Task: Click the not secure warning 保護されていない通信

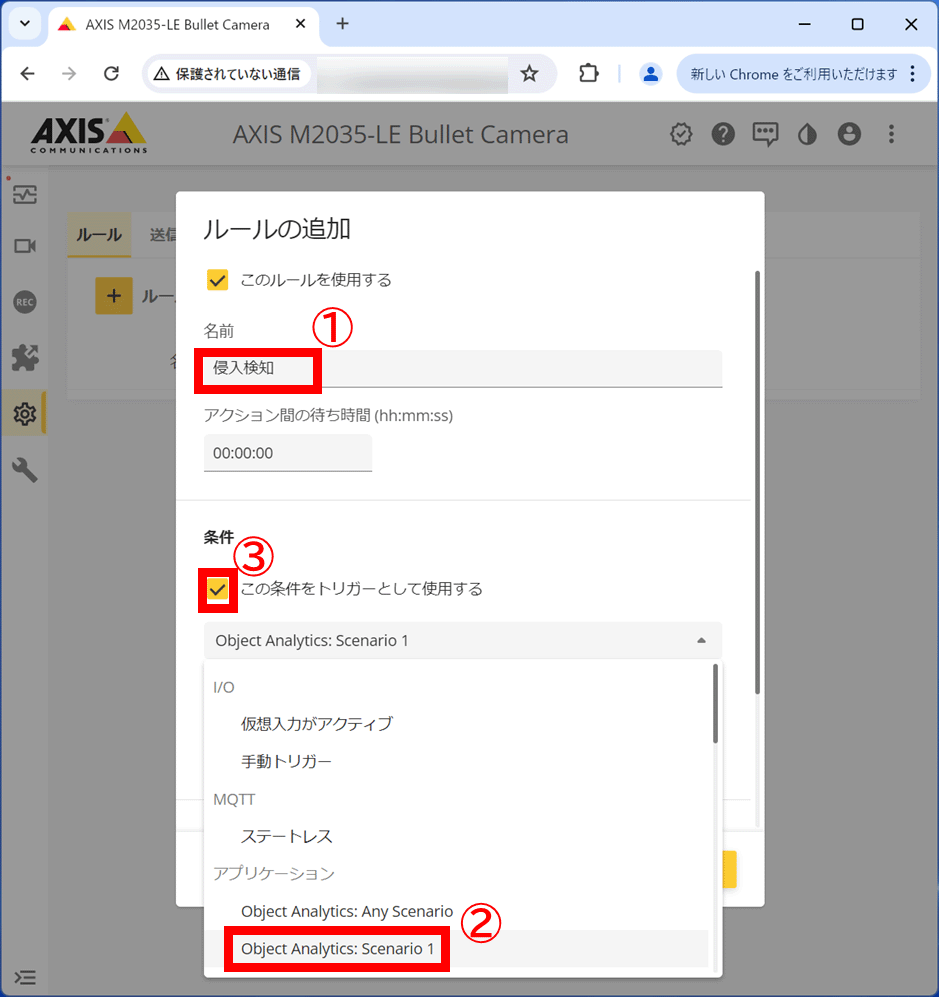Action: click(x=228, y=74)
